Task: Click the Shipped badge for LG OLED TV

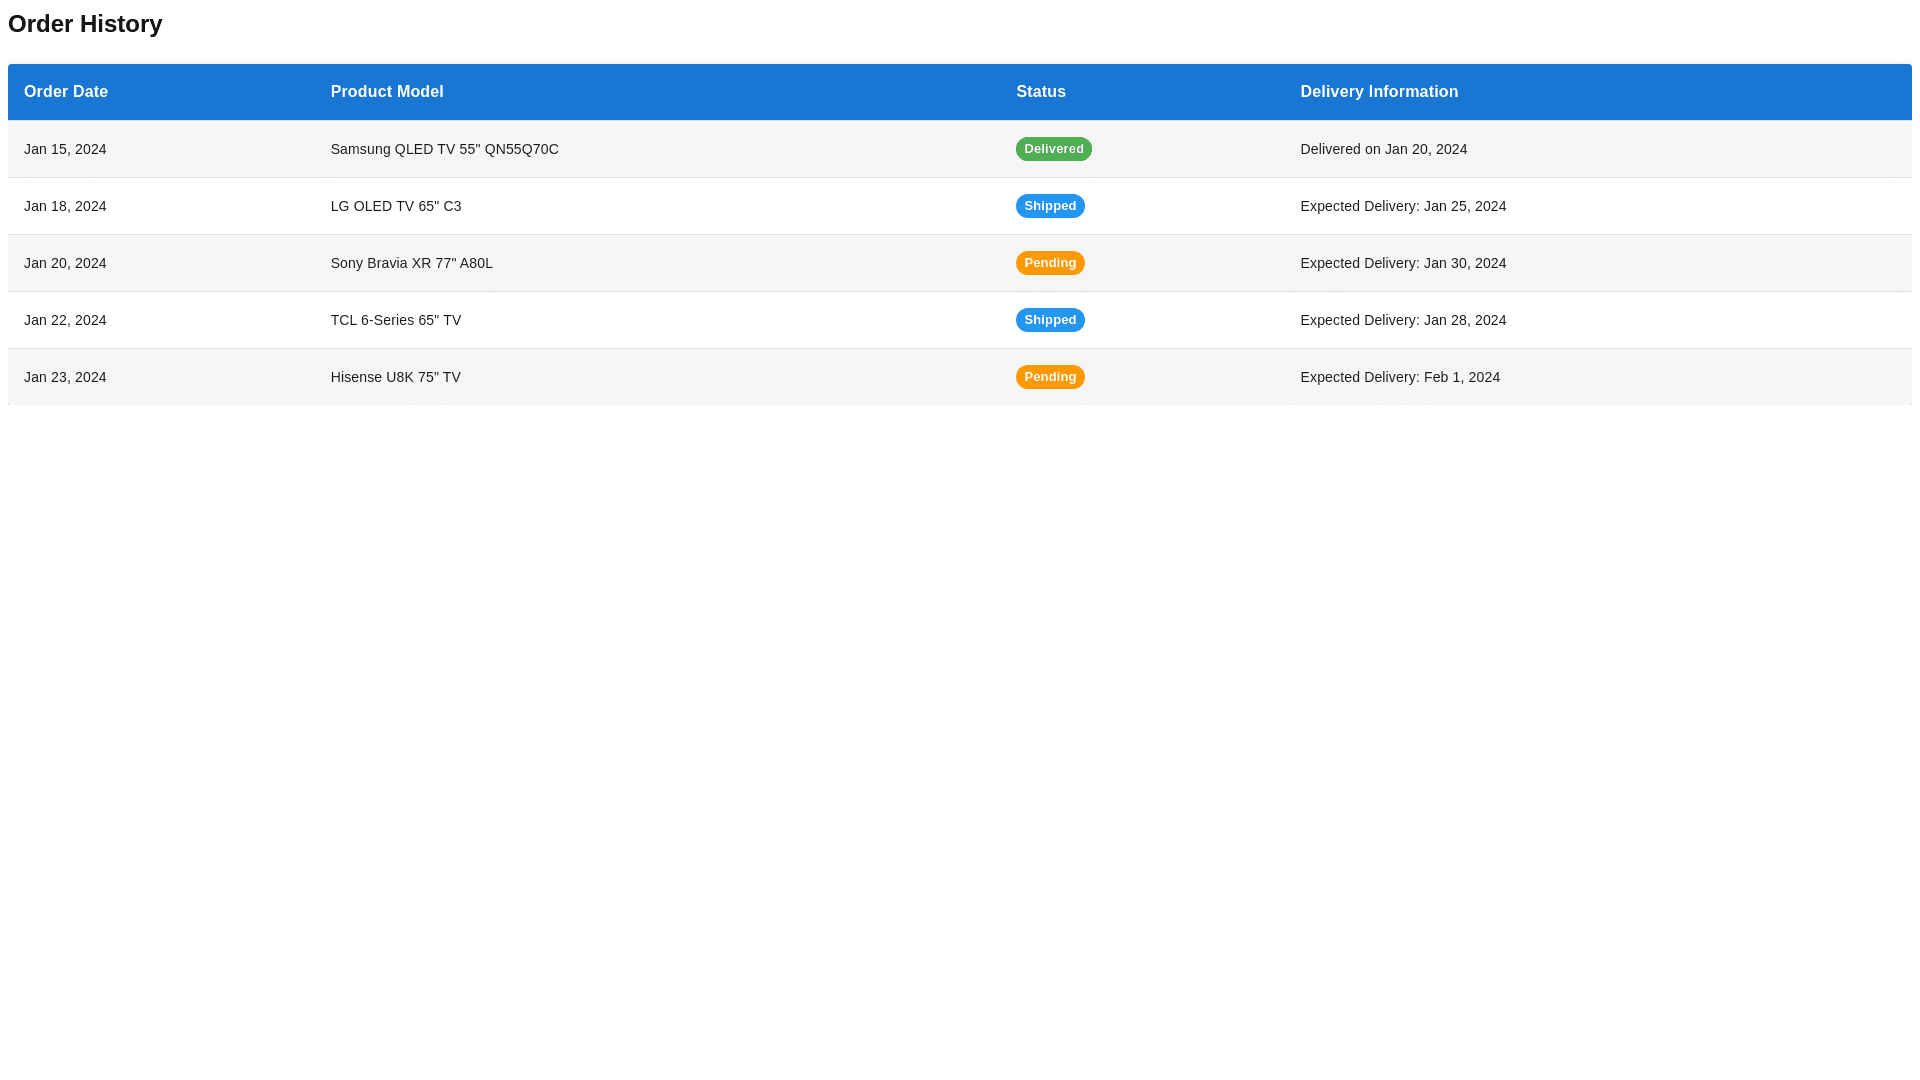Action: click(x=1049, y=206)
